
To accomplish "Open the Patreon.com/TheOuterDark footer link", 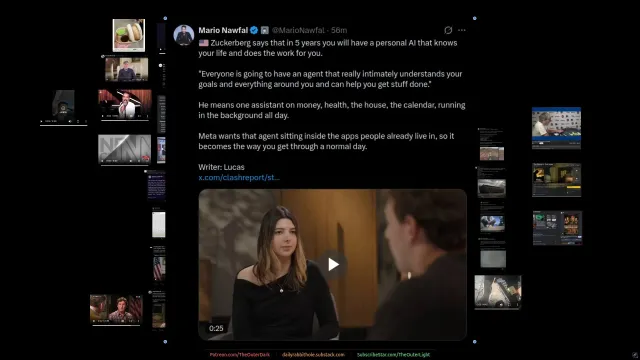I will click(x=240, y=355).
